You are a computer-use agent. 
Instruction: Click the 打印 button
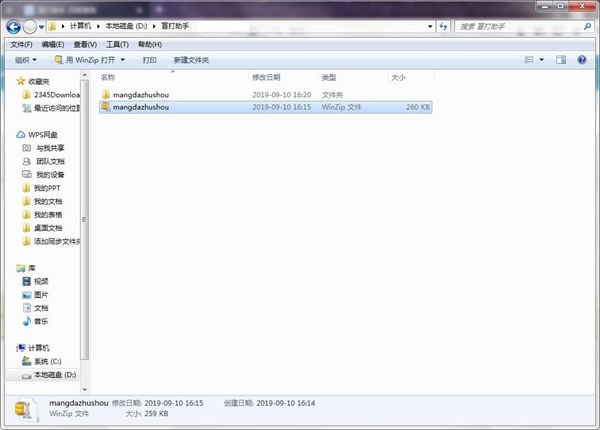pyautogui.click(x=149, y=60)
